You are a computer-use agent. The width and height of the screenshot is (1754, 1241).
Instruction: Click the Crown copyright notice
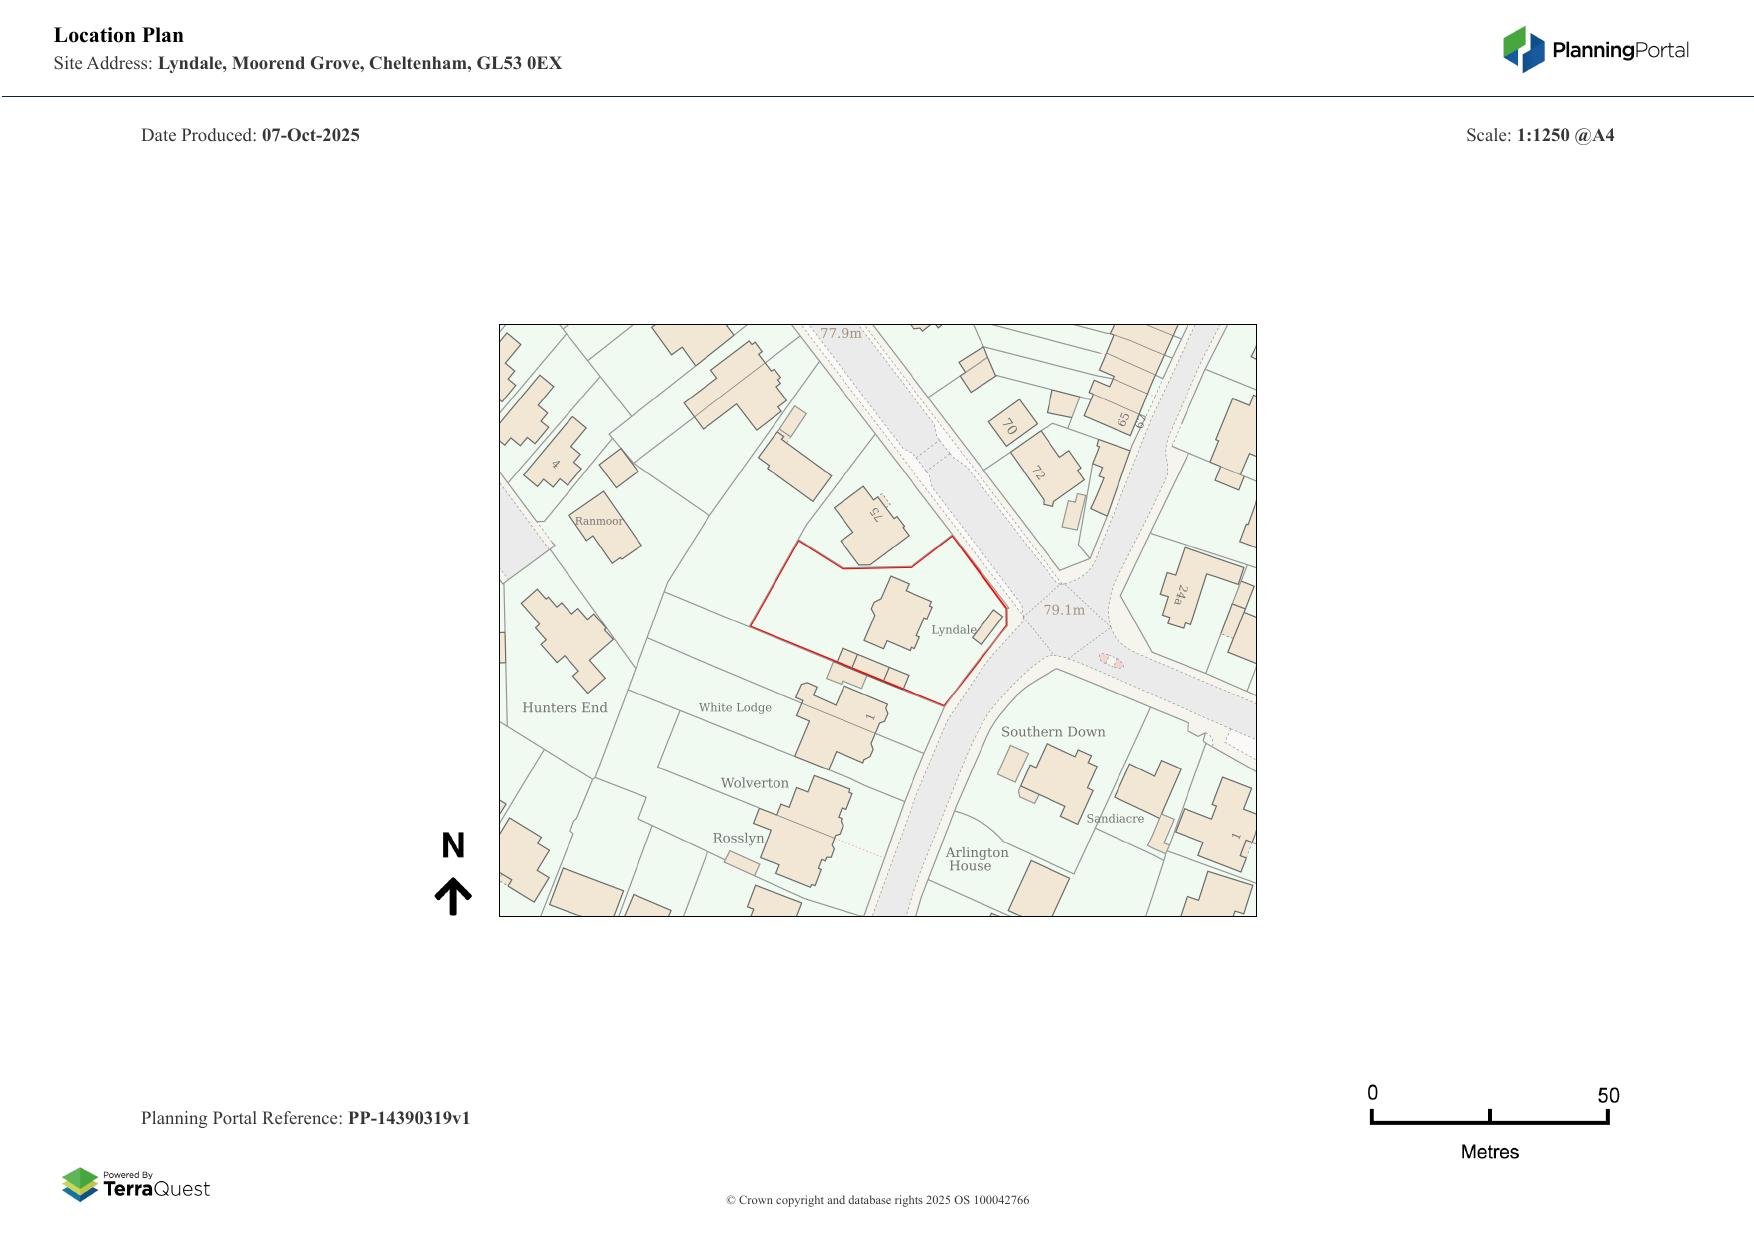coord(877,1200)
